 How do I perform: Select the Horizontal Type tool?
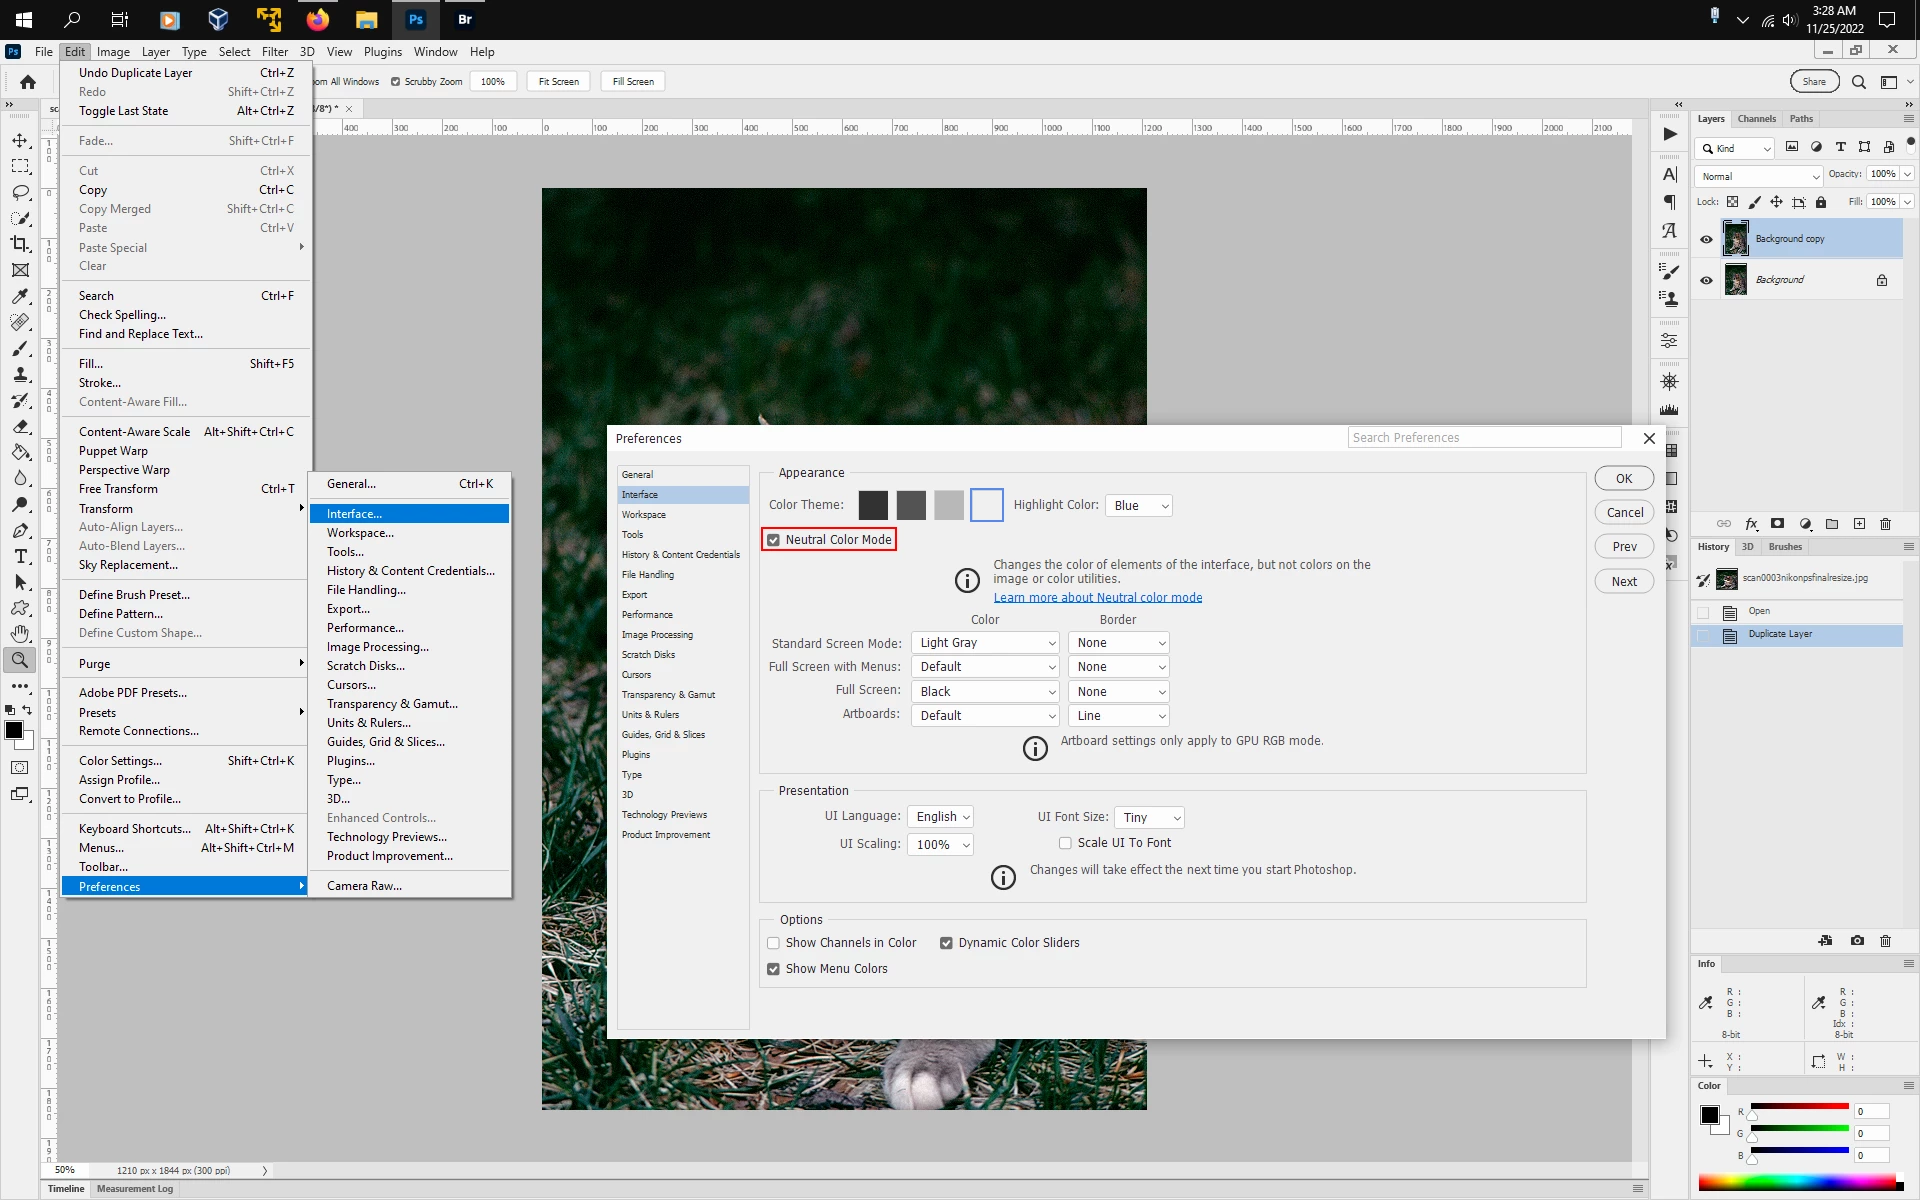pos(20,556)
